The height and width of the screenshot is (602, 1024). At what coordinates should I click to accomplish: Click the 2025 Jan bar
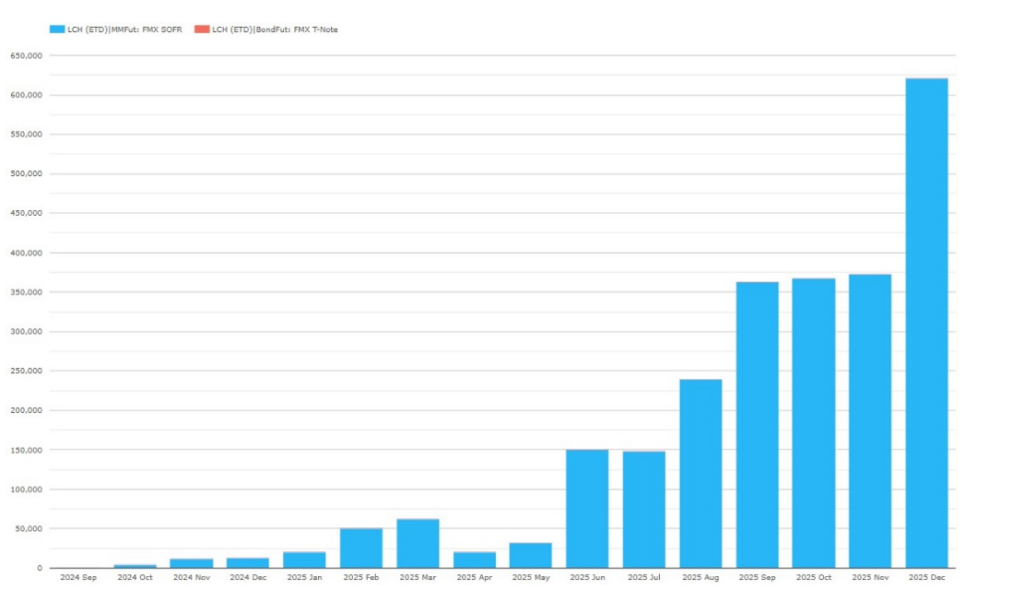(304, 560)
